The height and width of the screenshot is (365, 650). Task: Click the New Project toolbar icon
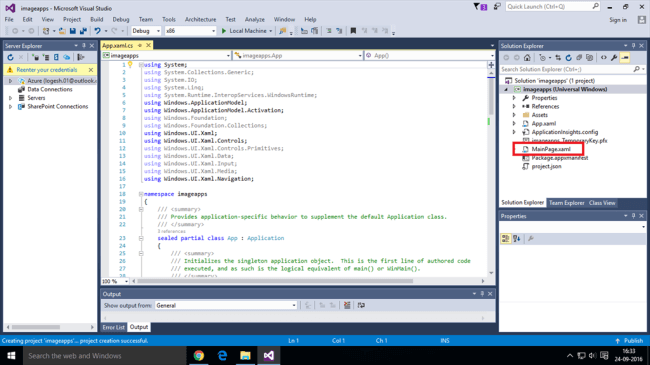click(46, 31)
